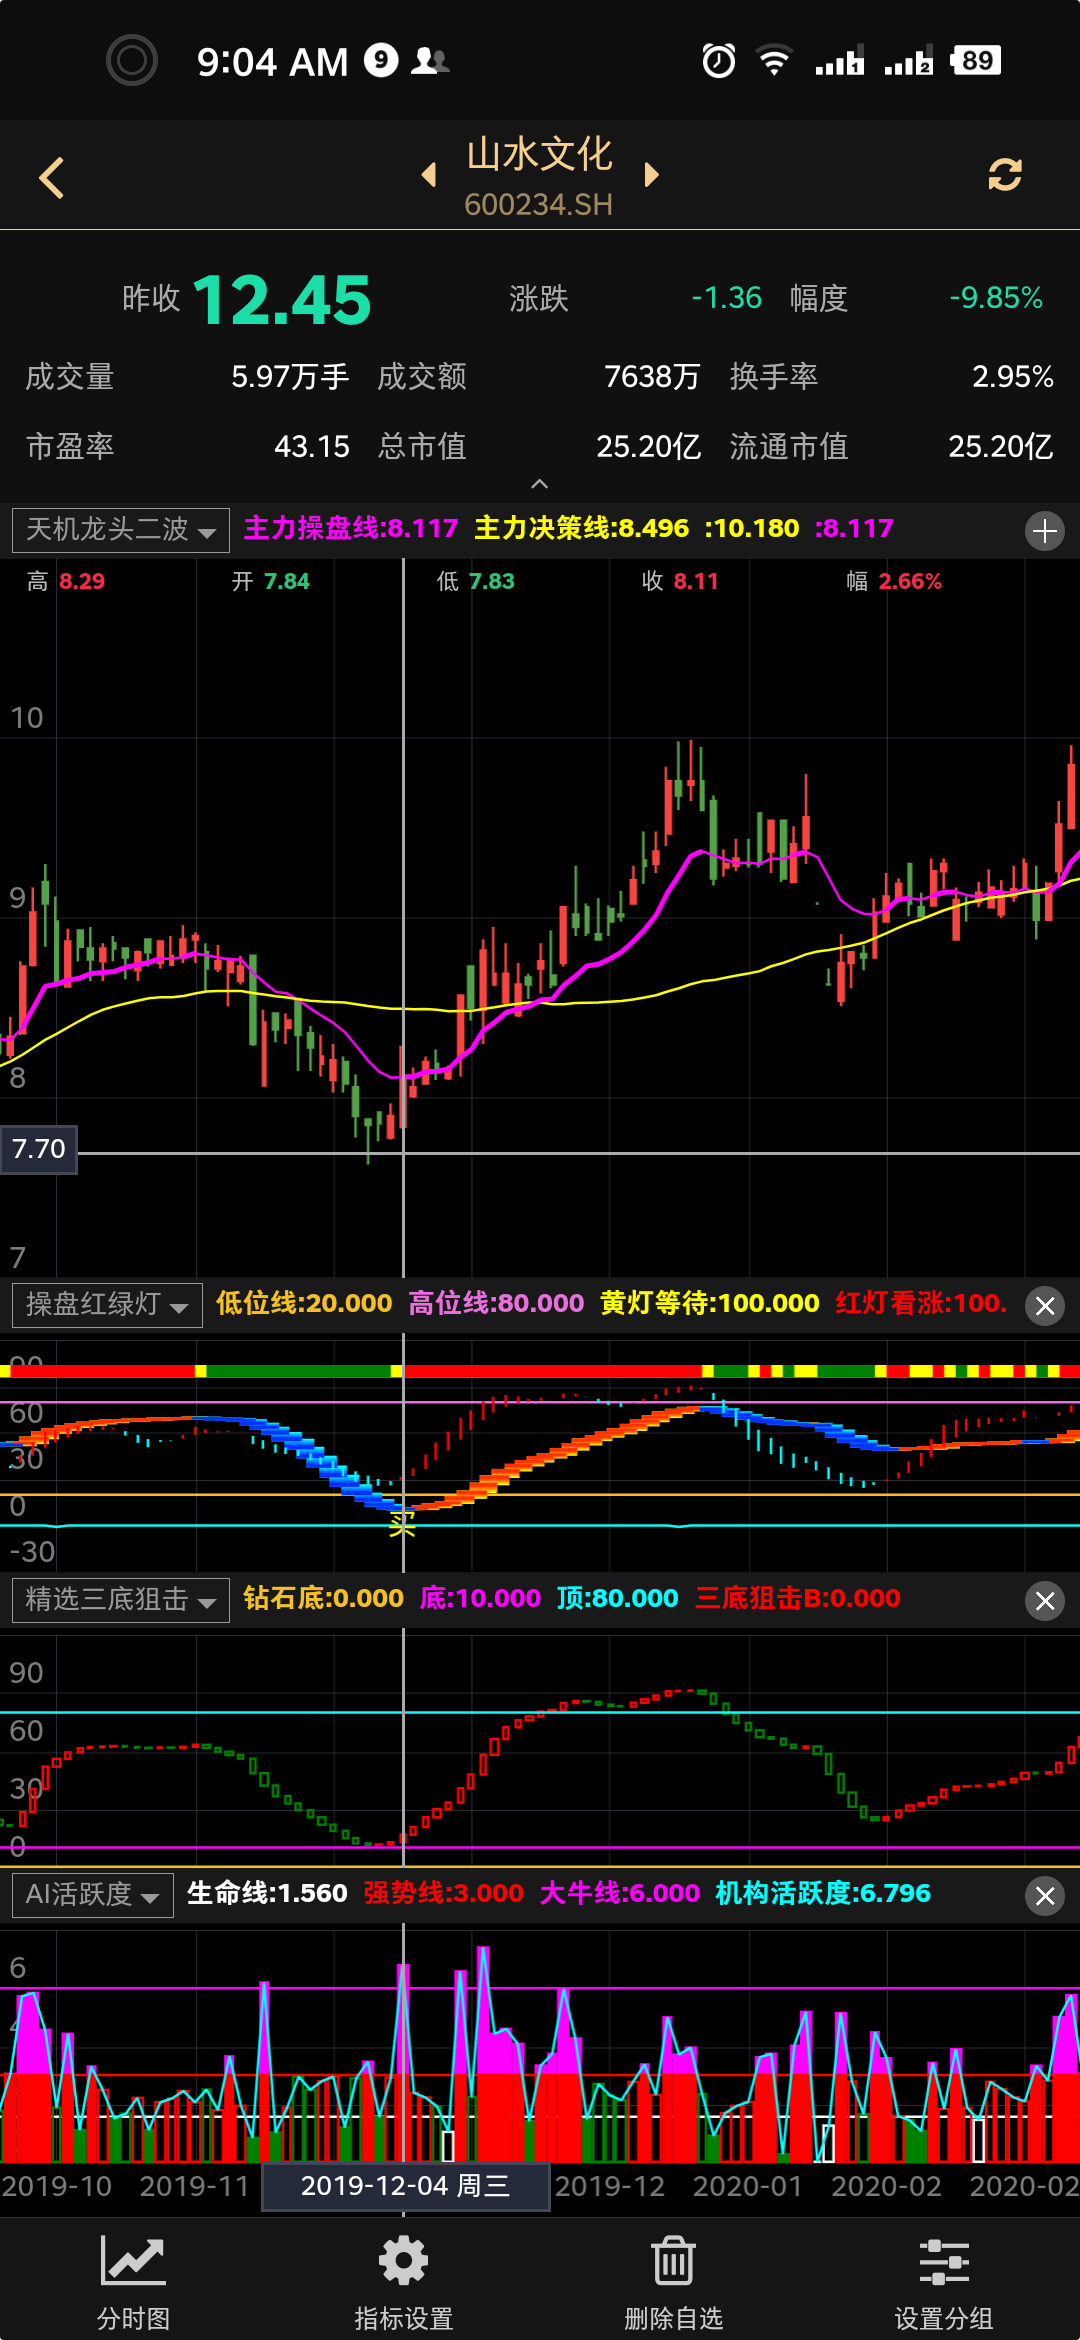Viewport: 1080px width, 2340px height.
Task: Open 指标设置 indicator settings
Action: point(403,2281)
